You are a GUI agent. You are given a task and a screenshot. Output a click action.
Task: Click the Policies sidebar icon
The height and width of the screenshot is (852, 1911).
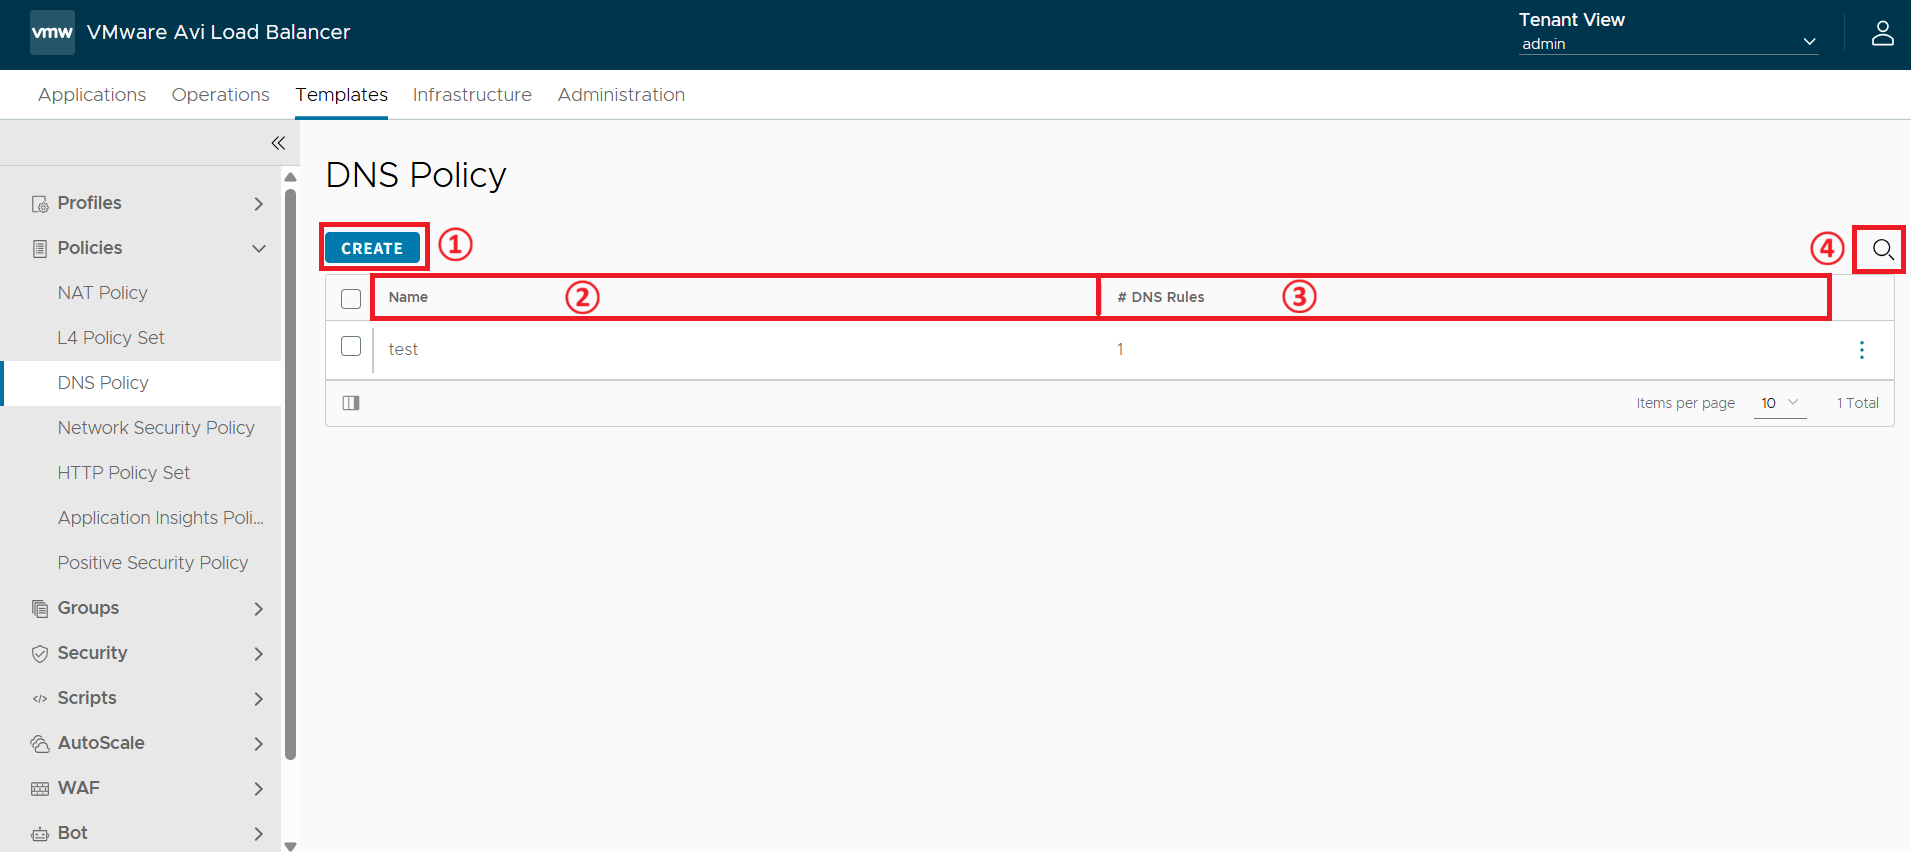40,248
